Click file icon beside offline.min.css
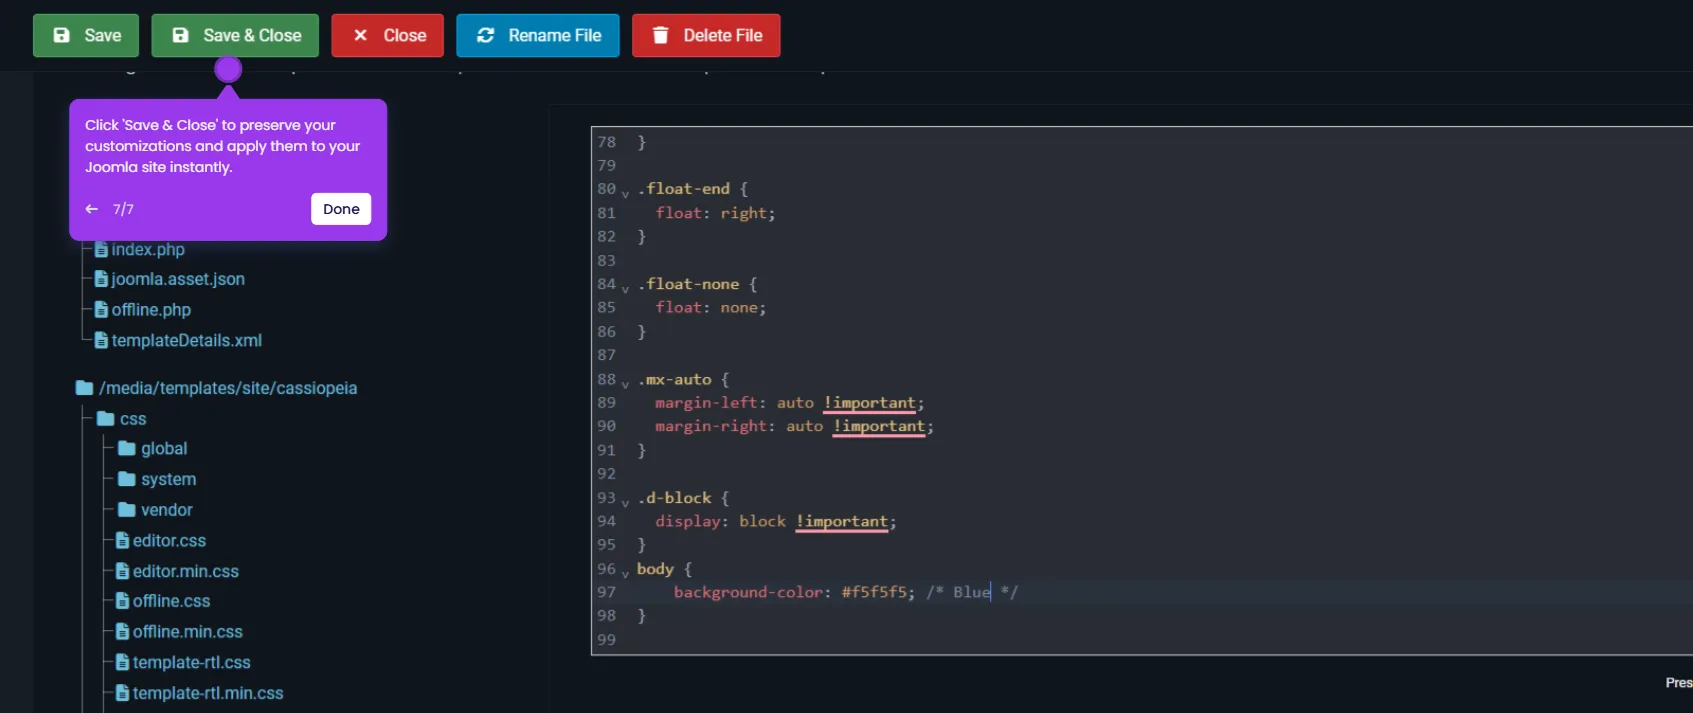Image resolution: width=1693 pixels, height=713 pixels. (122, 632)
